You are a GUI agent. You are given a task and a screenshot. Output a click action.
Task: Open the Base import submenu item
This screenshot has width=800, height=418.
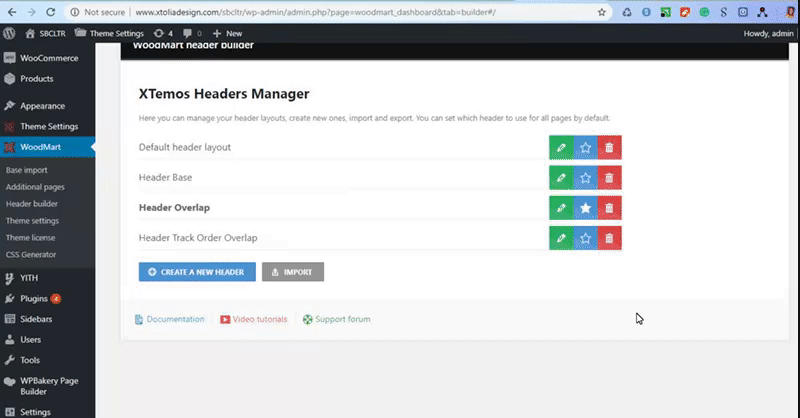tap(27, 170)
